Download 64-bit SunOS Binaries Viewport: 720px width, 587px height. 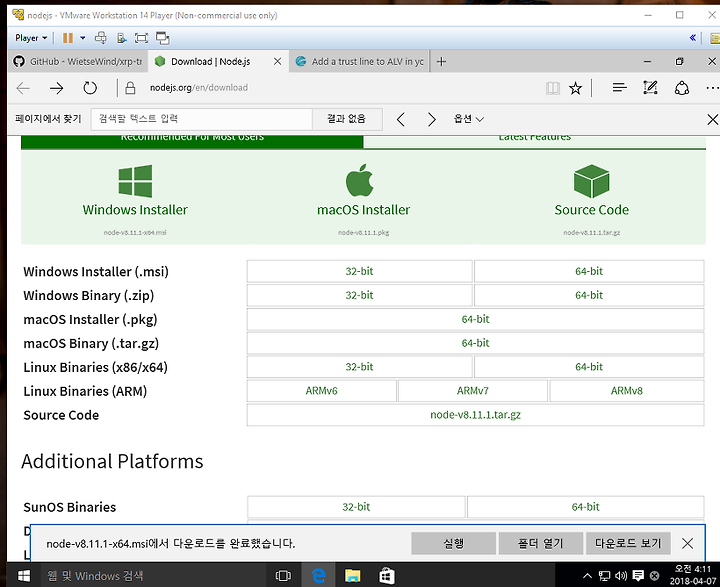click(x=585, y=507)
